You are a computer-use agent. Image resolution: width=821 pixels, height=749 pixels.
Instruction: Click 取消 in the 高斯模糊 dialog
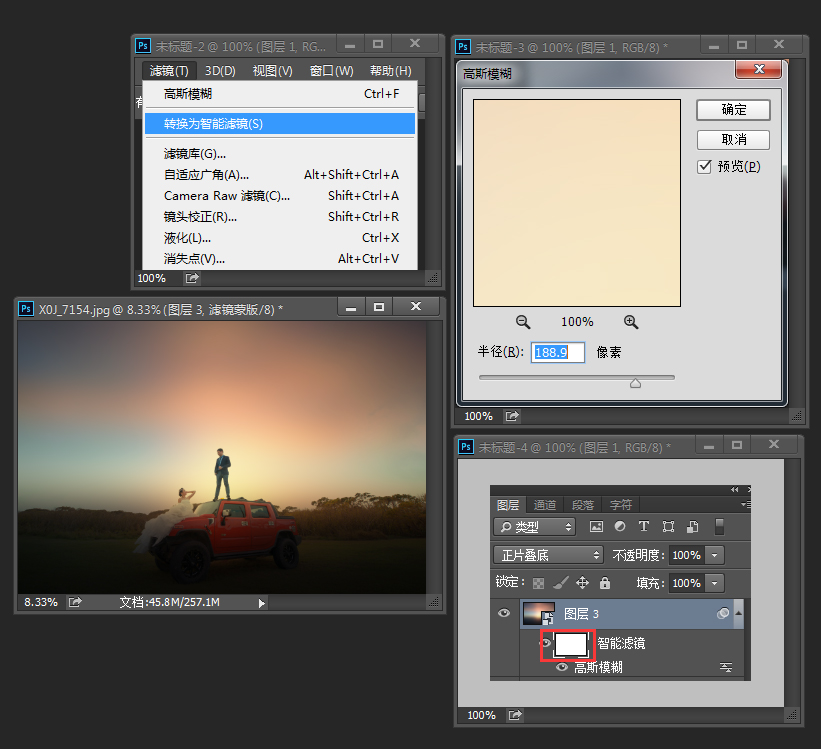click(733, 139)
